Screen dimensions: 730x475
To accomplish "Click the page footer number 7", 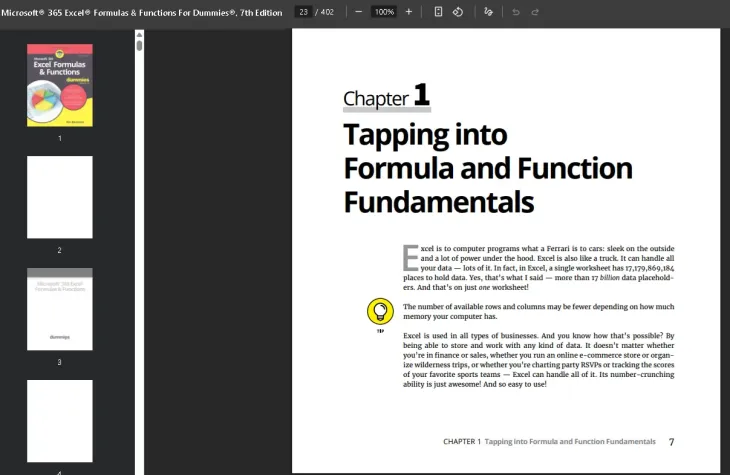I will [671, 441].
